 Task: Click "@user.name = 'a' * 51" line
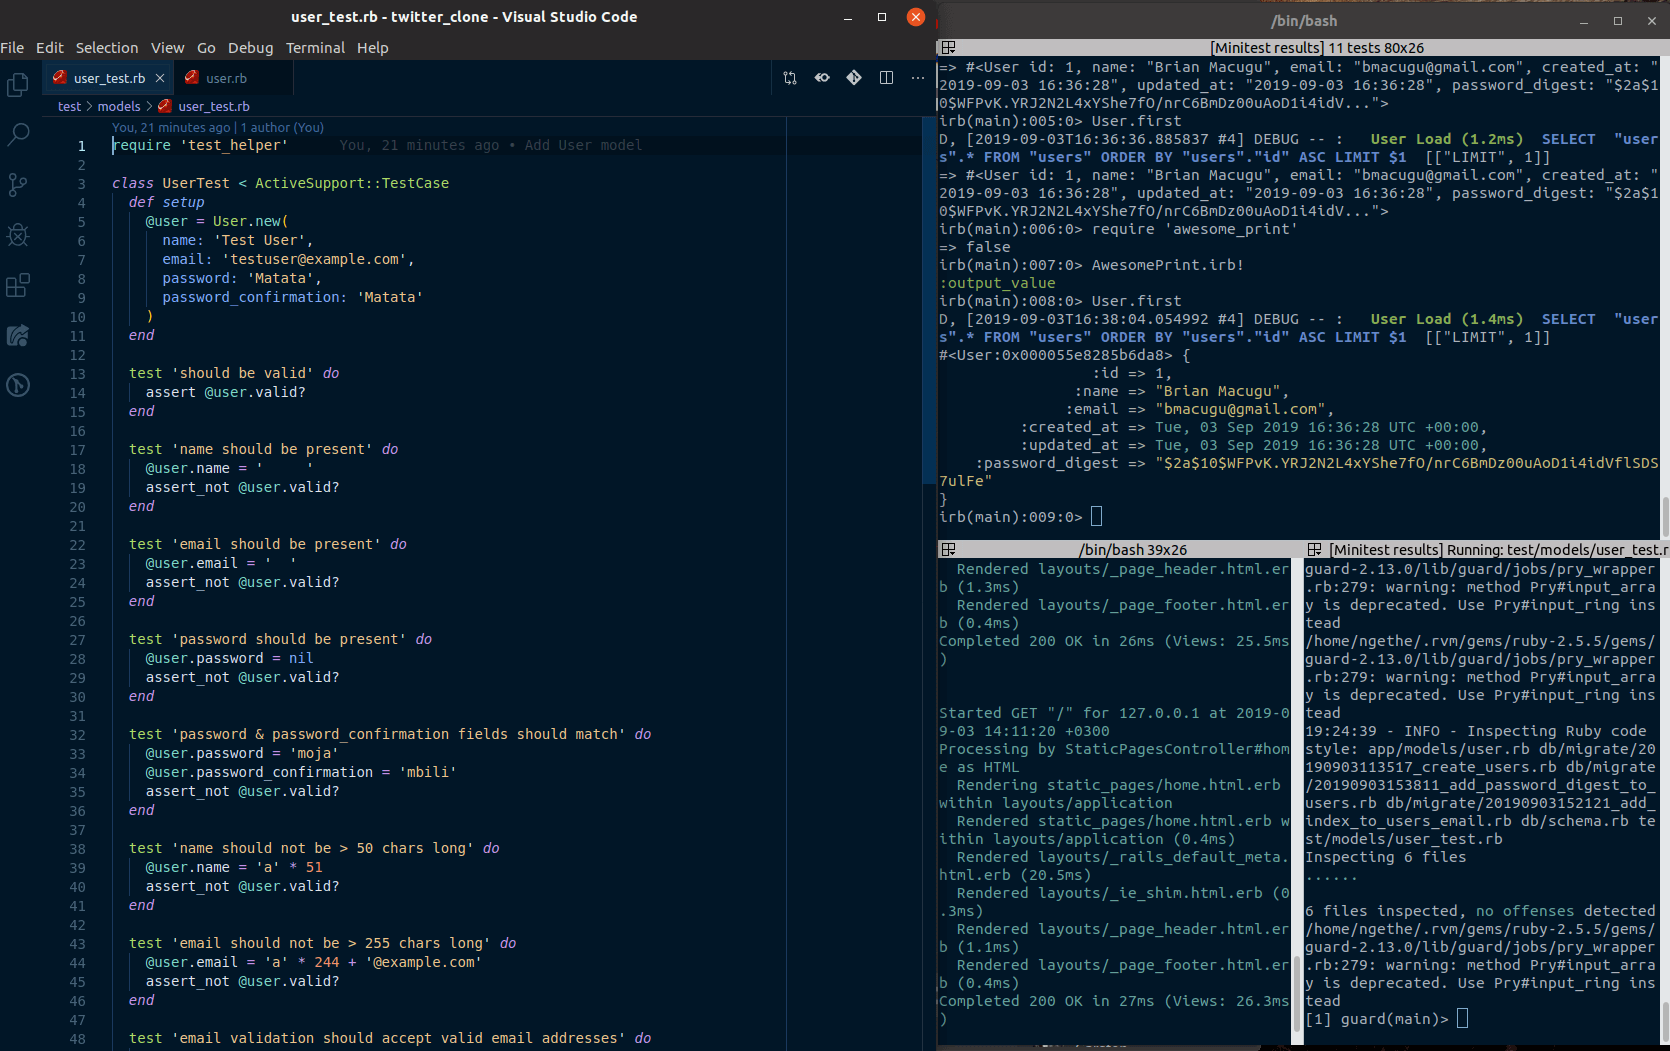233,867
